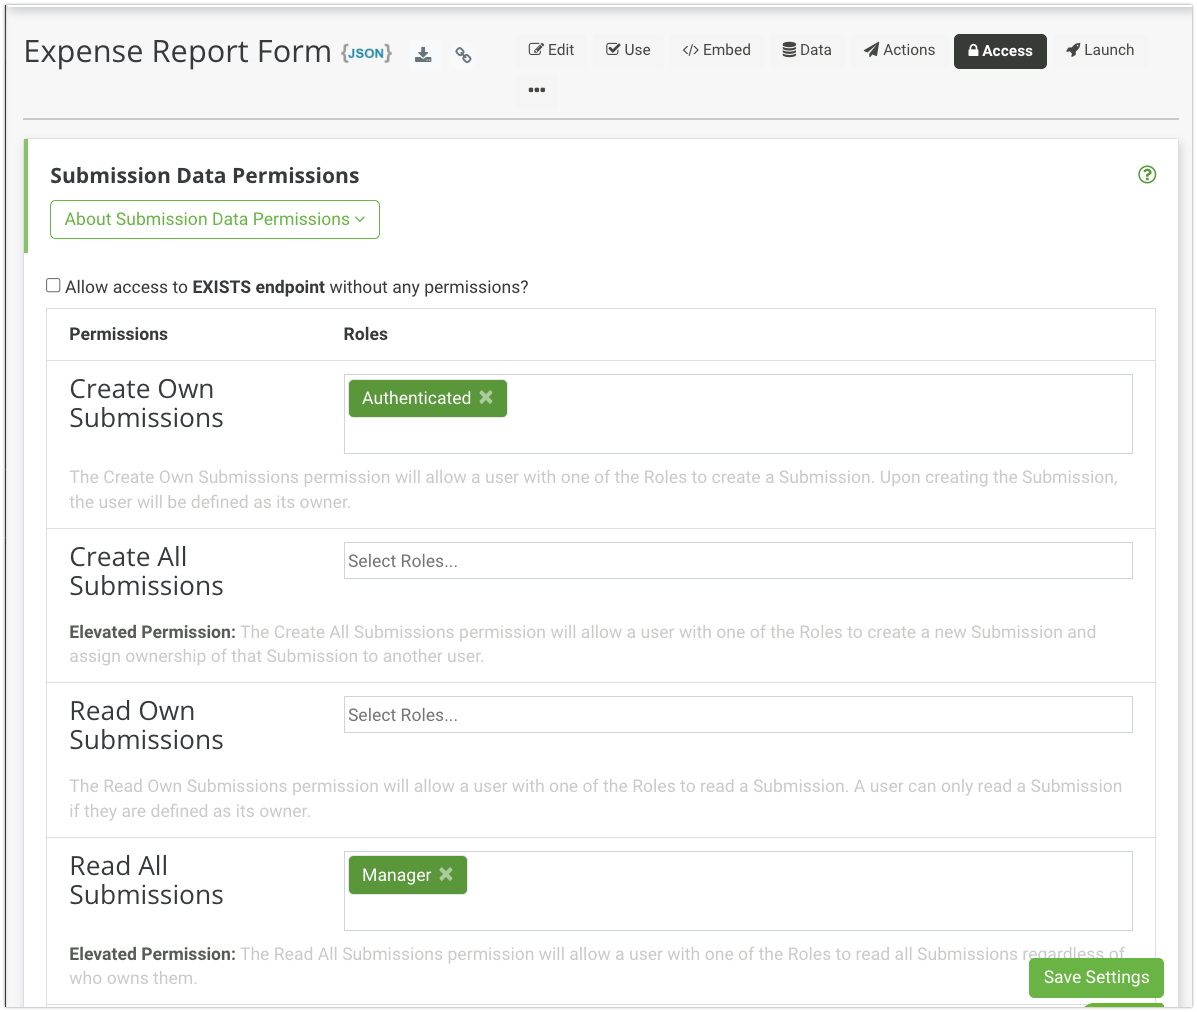The height and width of the screenshot is (1012, 1197).
Task: Open the three-dots more options button
Action: pos(537,90)
